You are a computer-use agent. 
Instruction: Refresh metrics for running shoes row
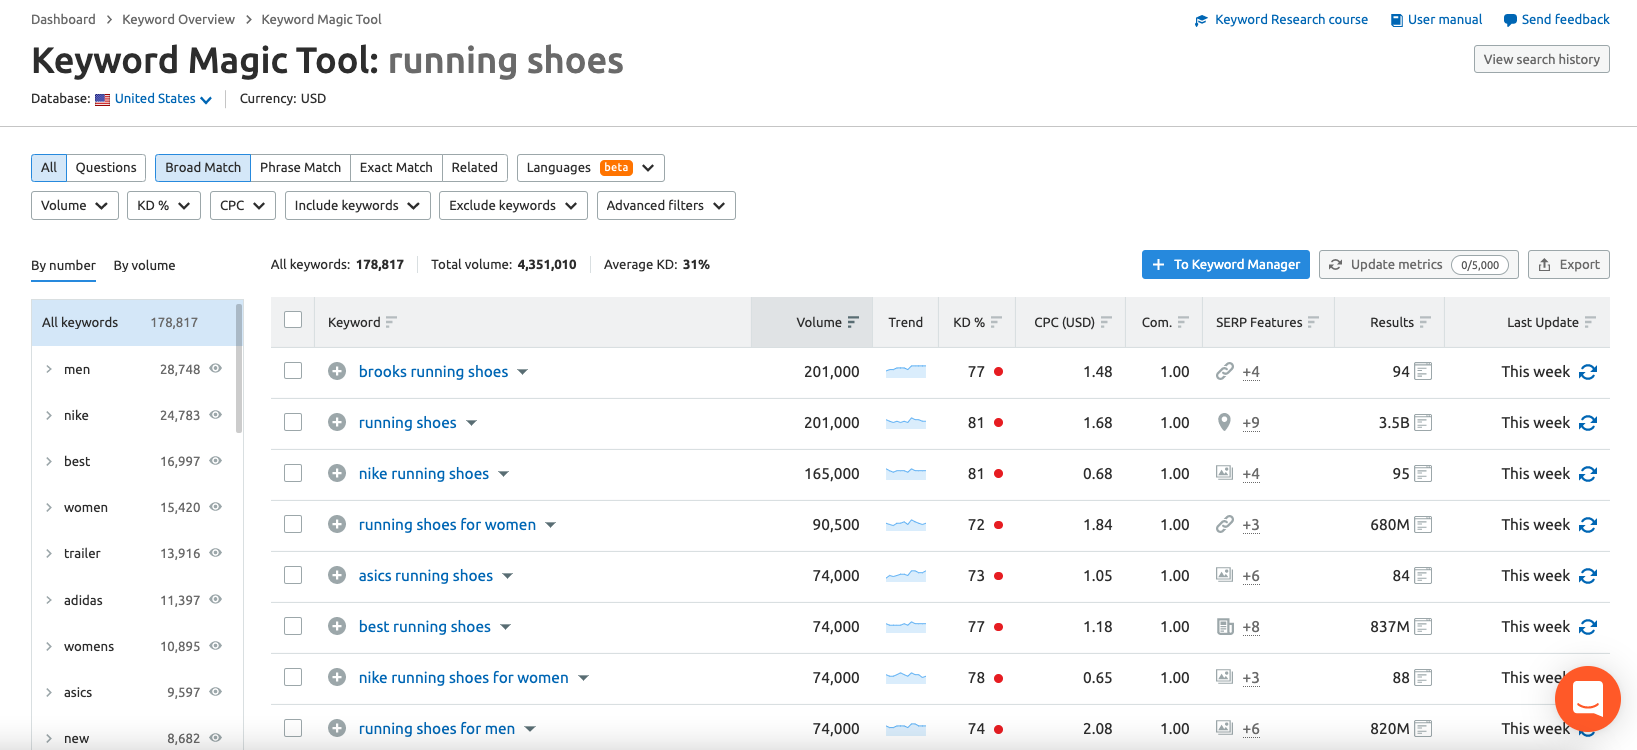[1588, 423]
